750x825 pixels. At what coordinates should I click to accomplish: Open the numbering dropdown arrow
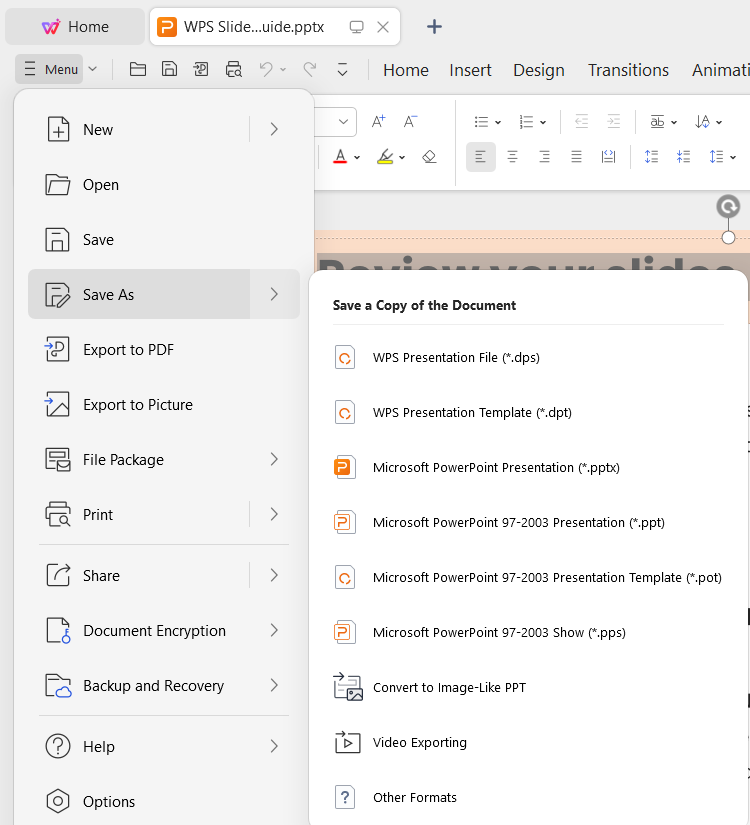pyautogui.click(x=543, y=123)
